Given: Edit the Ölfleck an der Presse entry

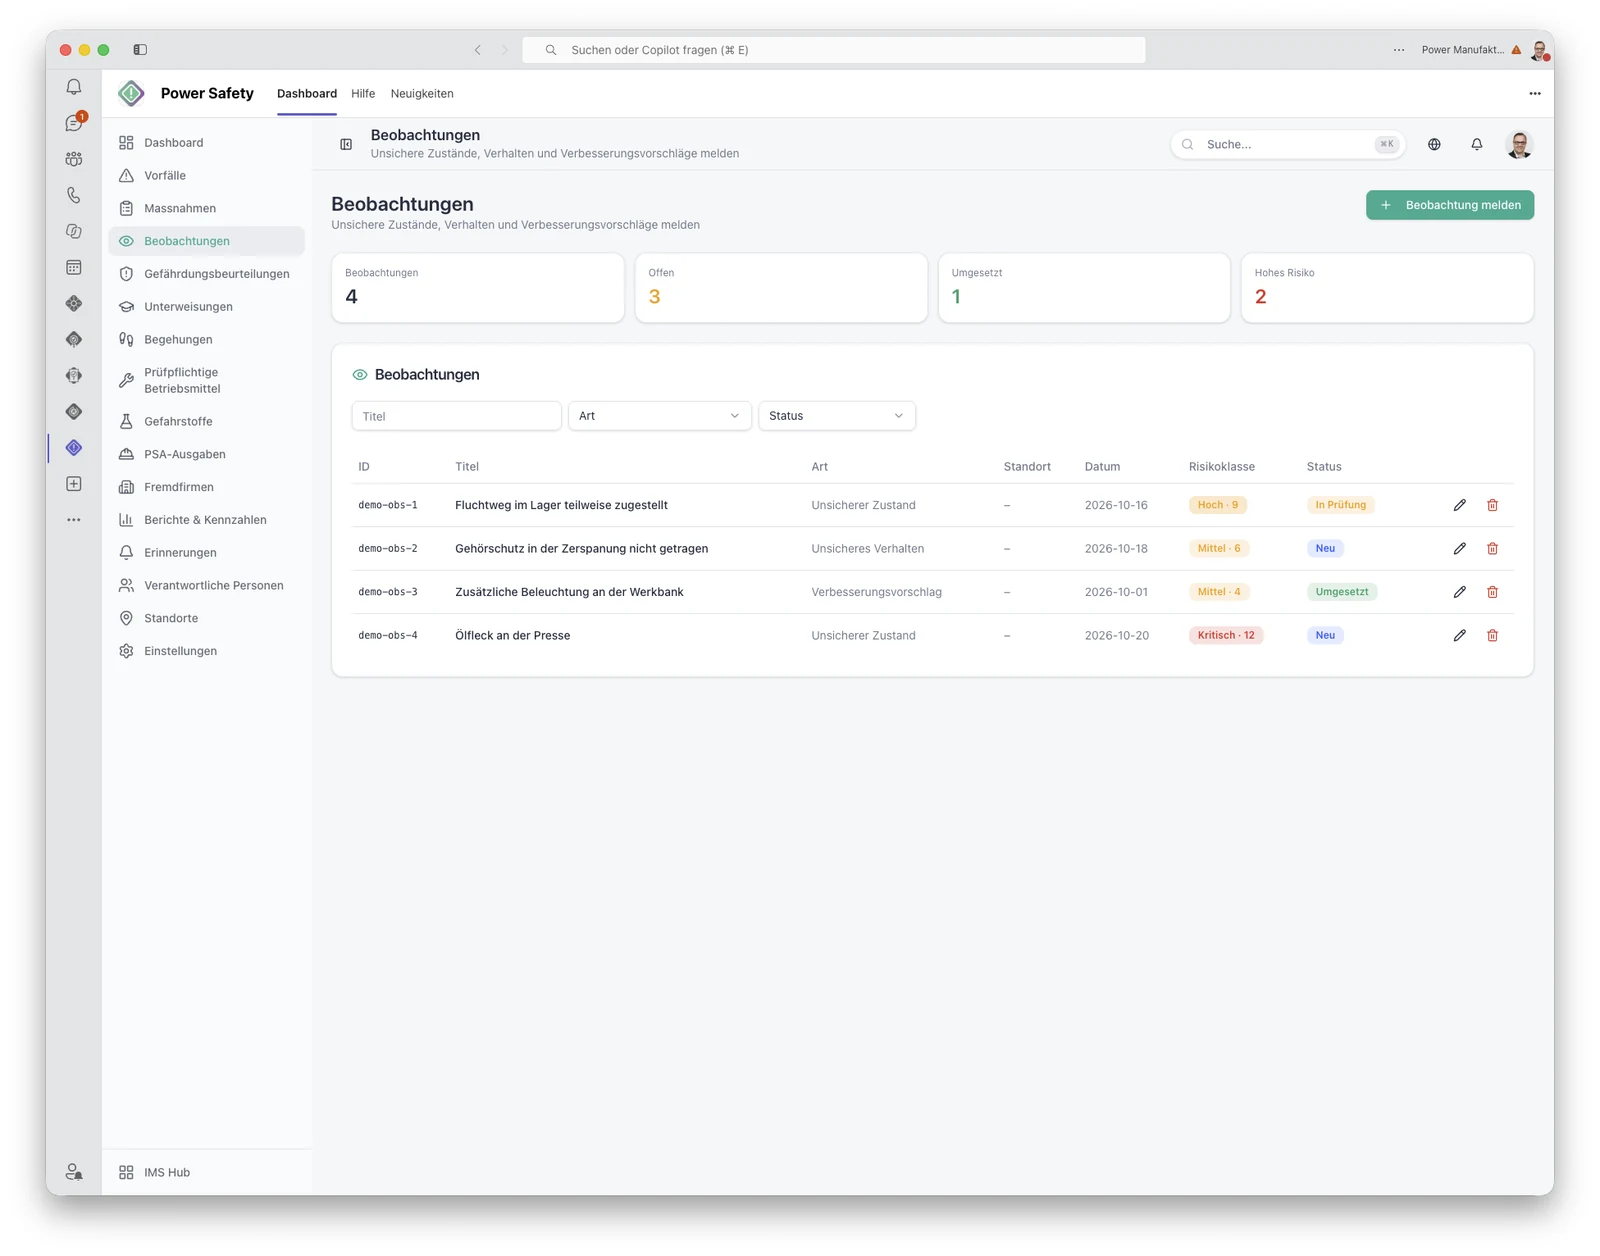Looking at the screenshot, I should (x=1459, y=635).
